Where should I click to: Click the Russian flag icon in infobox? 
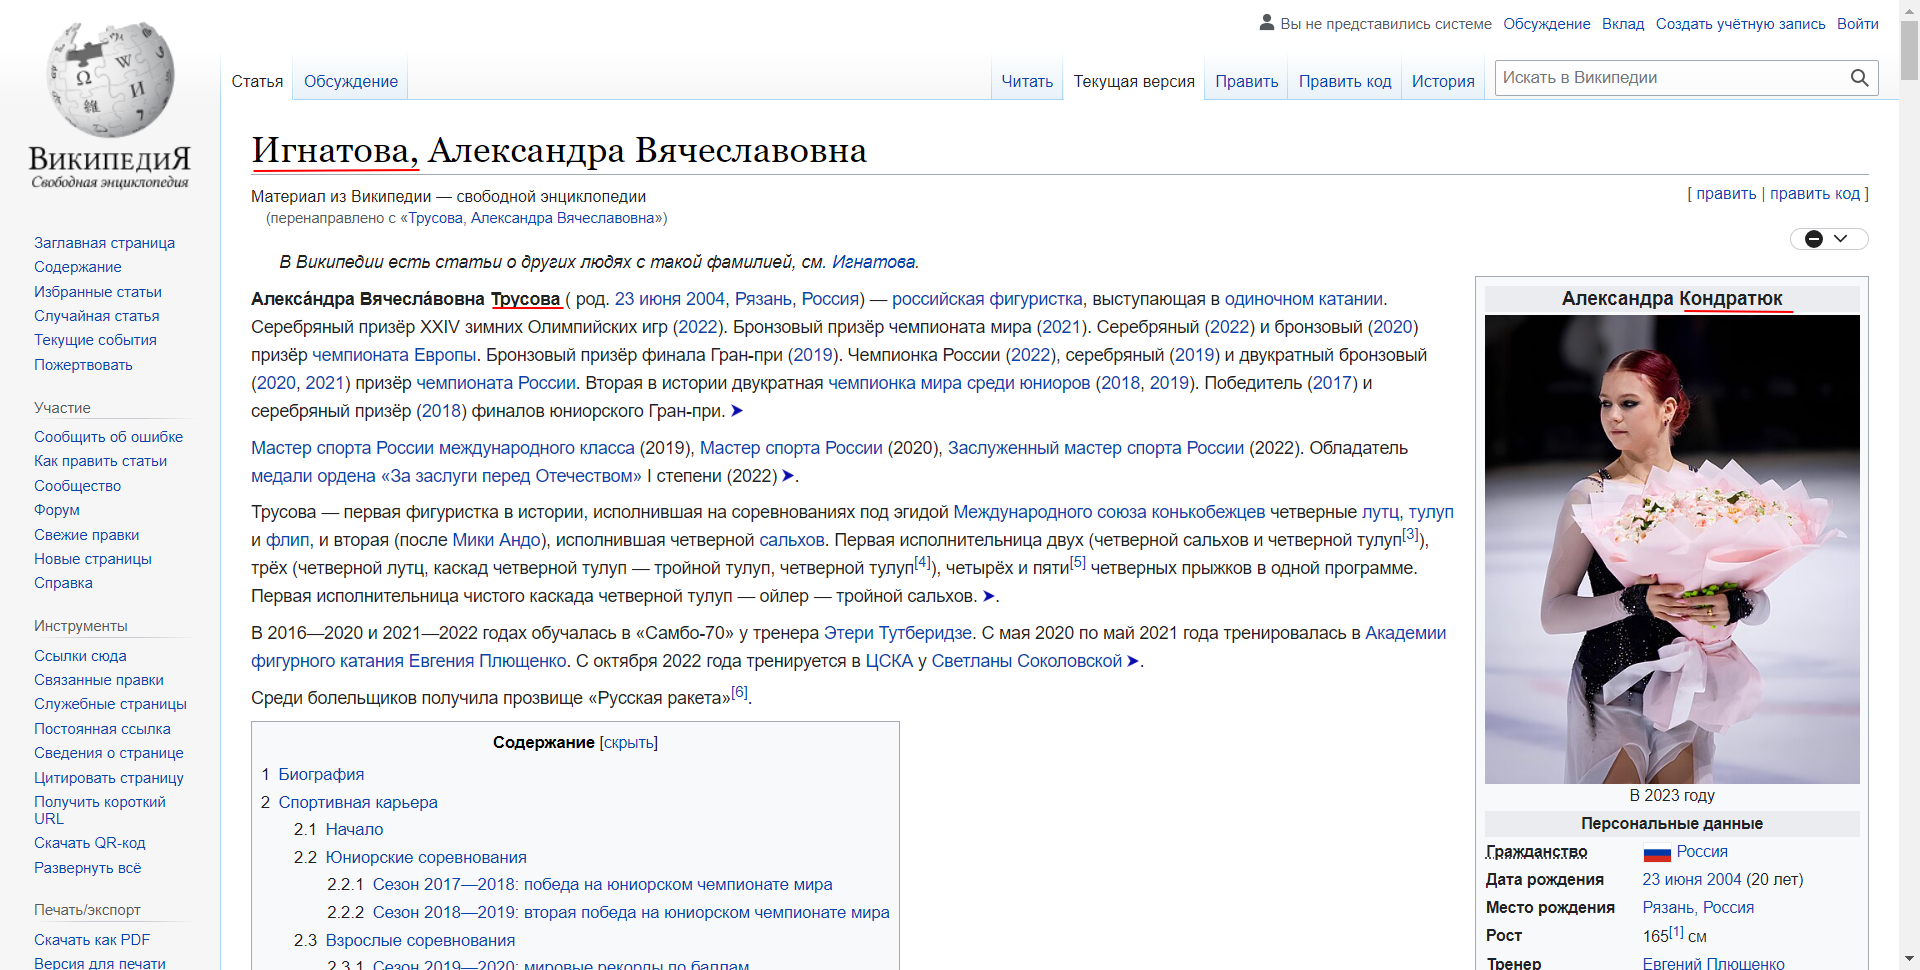[x=1657, y=853]
